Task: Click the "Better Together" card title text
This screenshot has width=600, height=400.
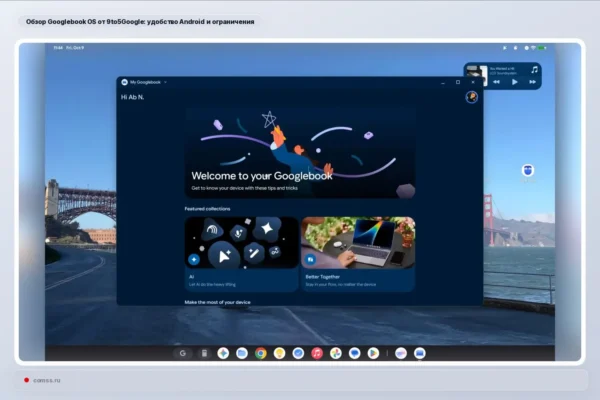Action: point(323,276)
